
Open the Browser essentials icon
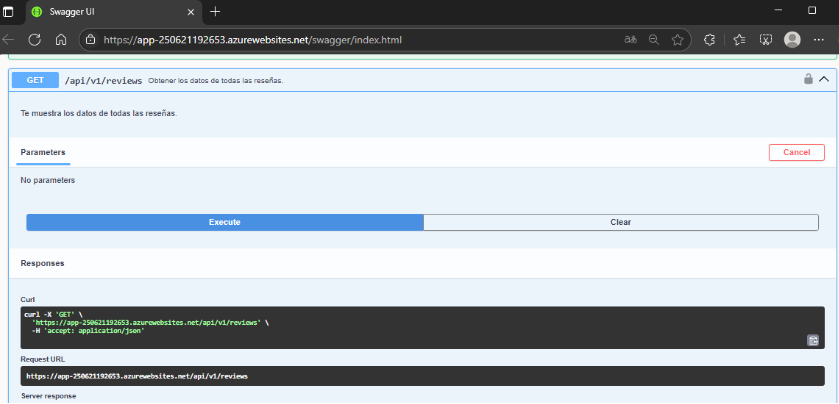(766, 40)
